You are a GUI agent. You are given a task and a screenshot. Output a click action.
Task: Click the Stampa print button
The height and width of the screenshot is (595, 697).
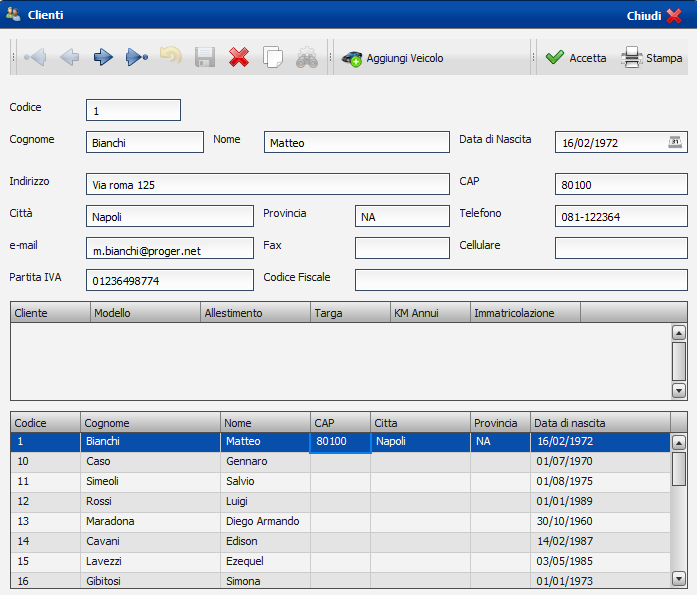click(x=651, y=58)
